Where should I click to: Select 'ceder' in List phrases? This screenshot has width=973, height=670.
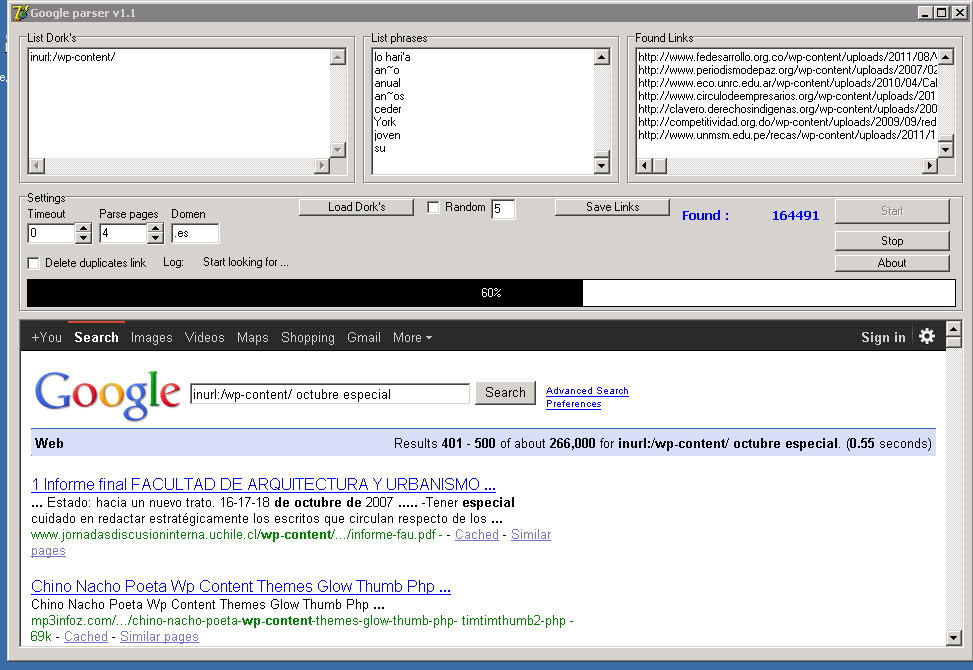tap(388, 109)
